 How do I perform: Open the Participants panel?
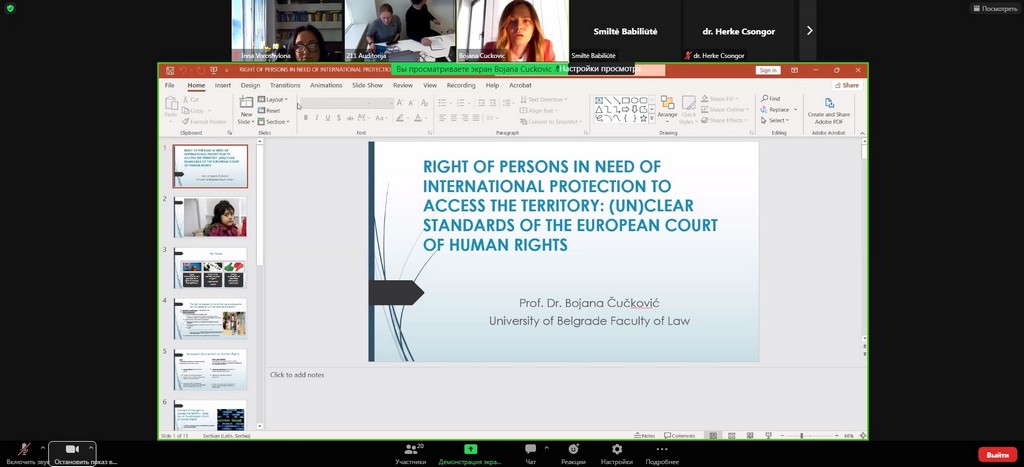click(410, 451)
